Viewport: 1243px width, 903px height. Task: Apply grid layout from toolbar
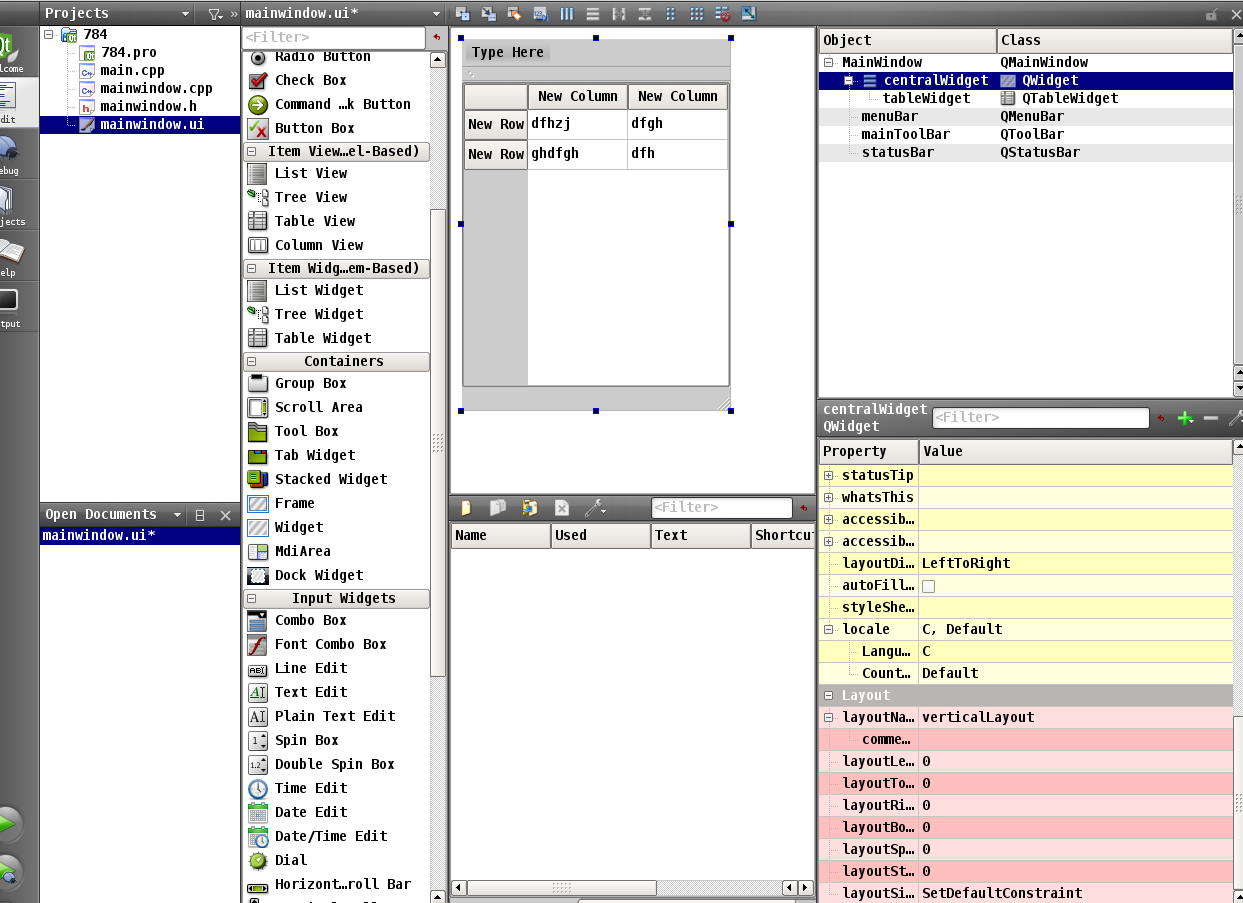pos(697,14)
